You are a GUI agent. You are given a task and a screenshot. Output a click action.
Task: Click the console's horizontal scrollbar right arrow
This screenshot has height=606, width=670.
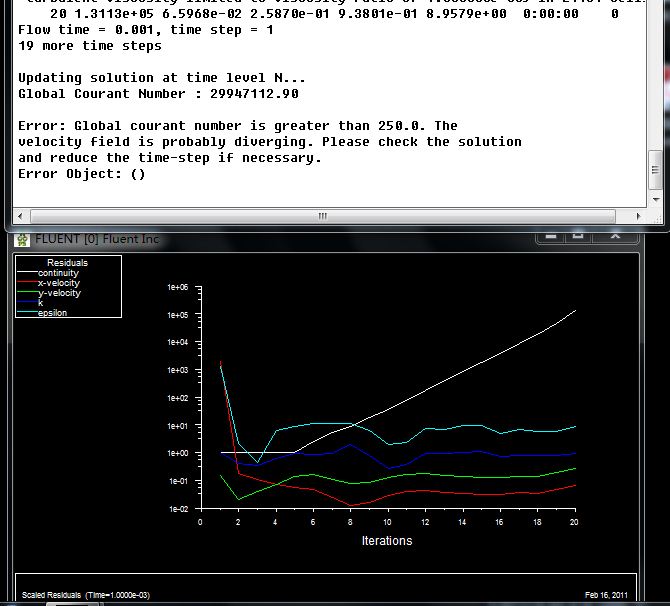click(x=637, y=215)
